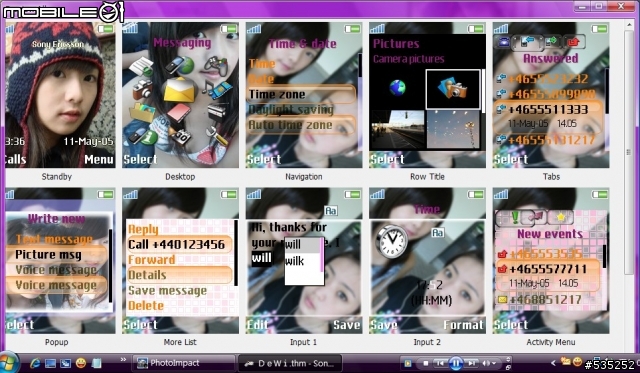Click 'Details' in the More List preview

(x=180, y=275)
